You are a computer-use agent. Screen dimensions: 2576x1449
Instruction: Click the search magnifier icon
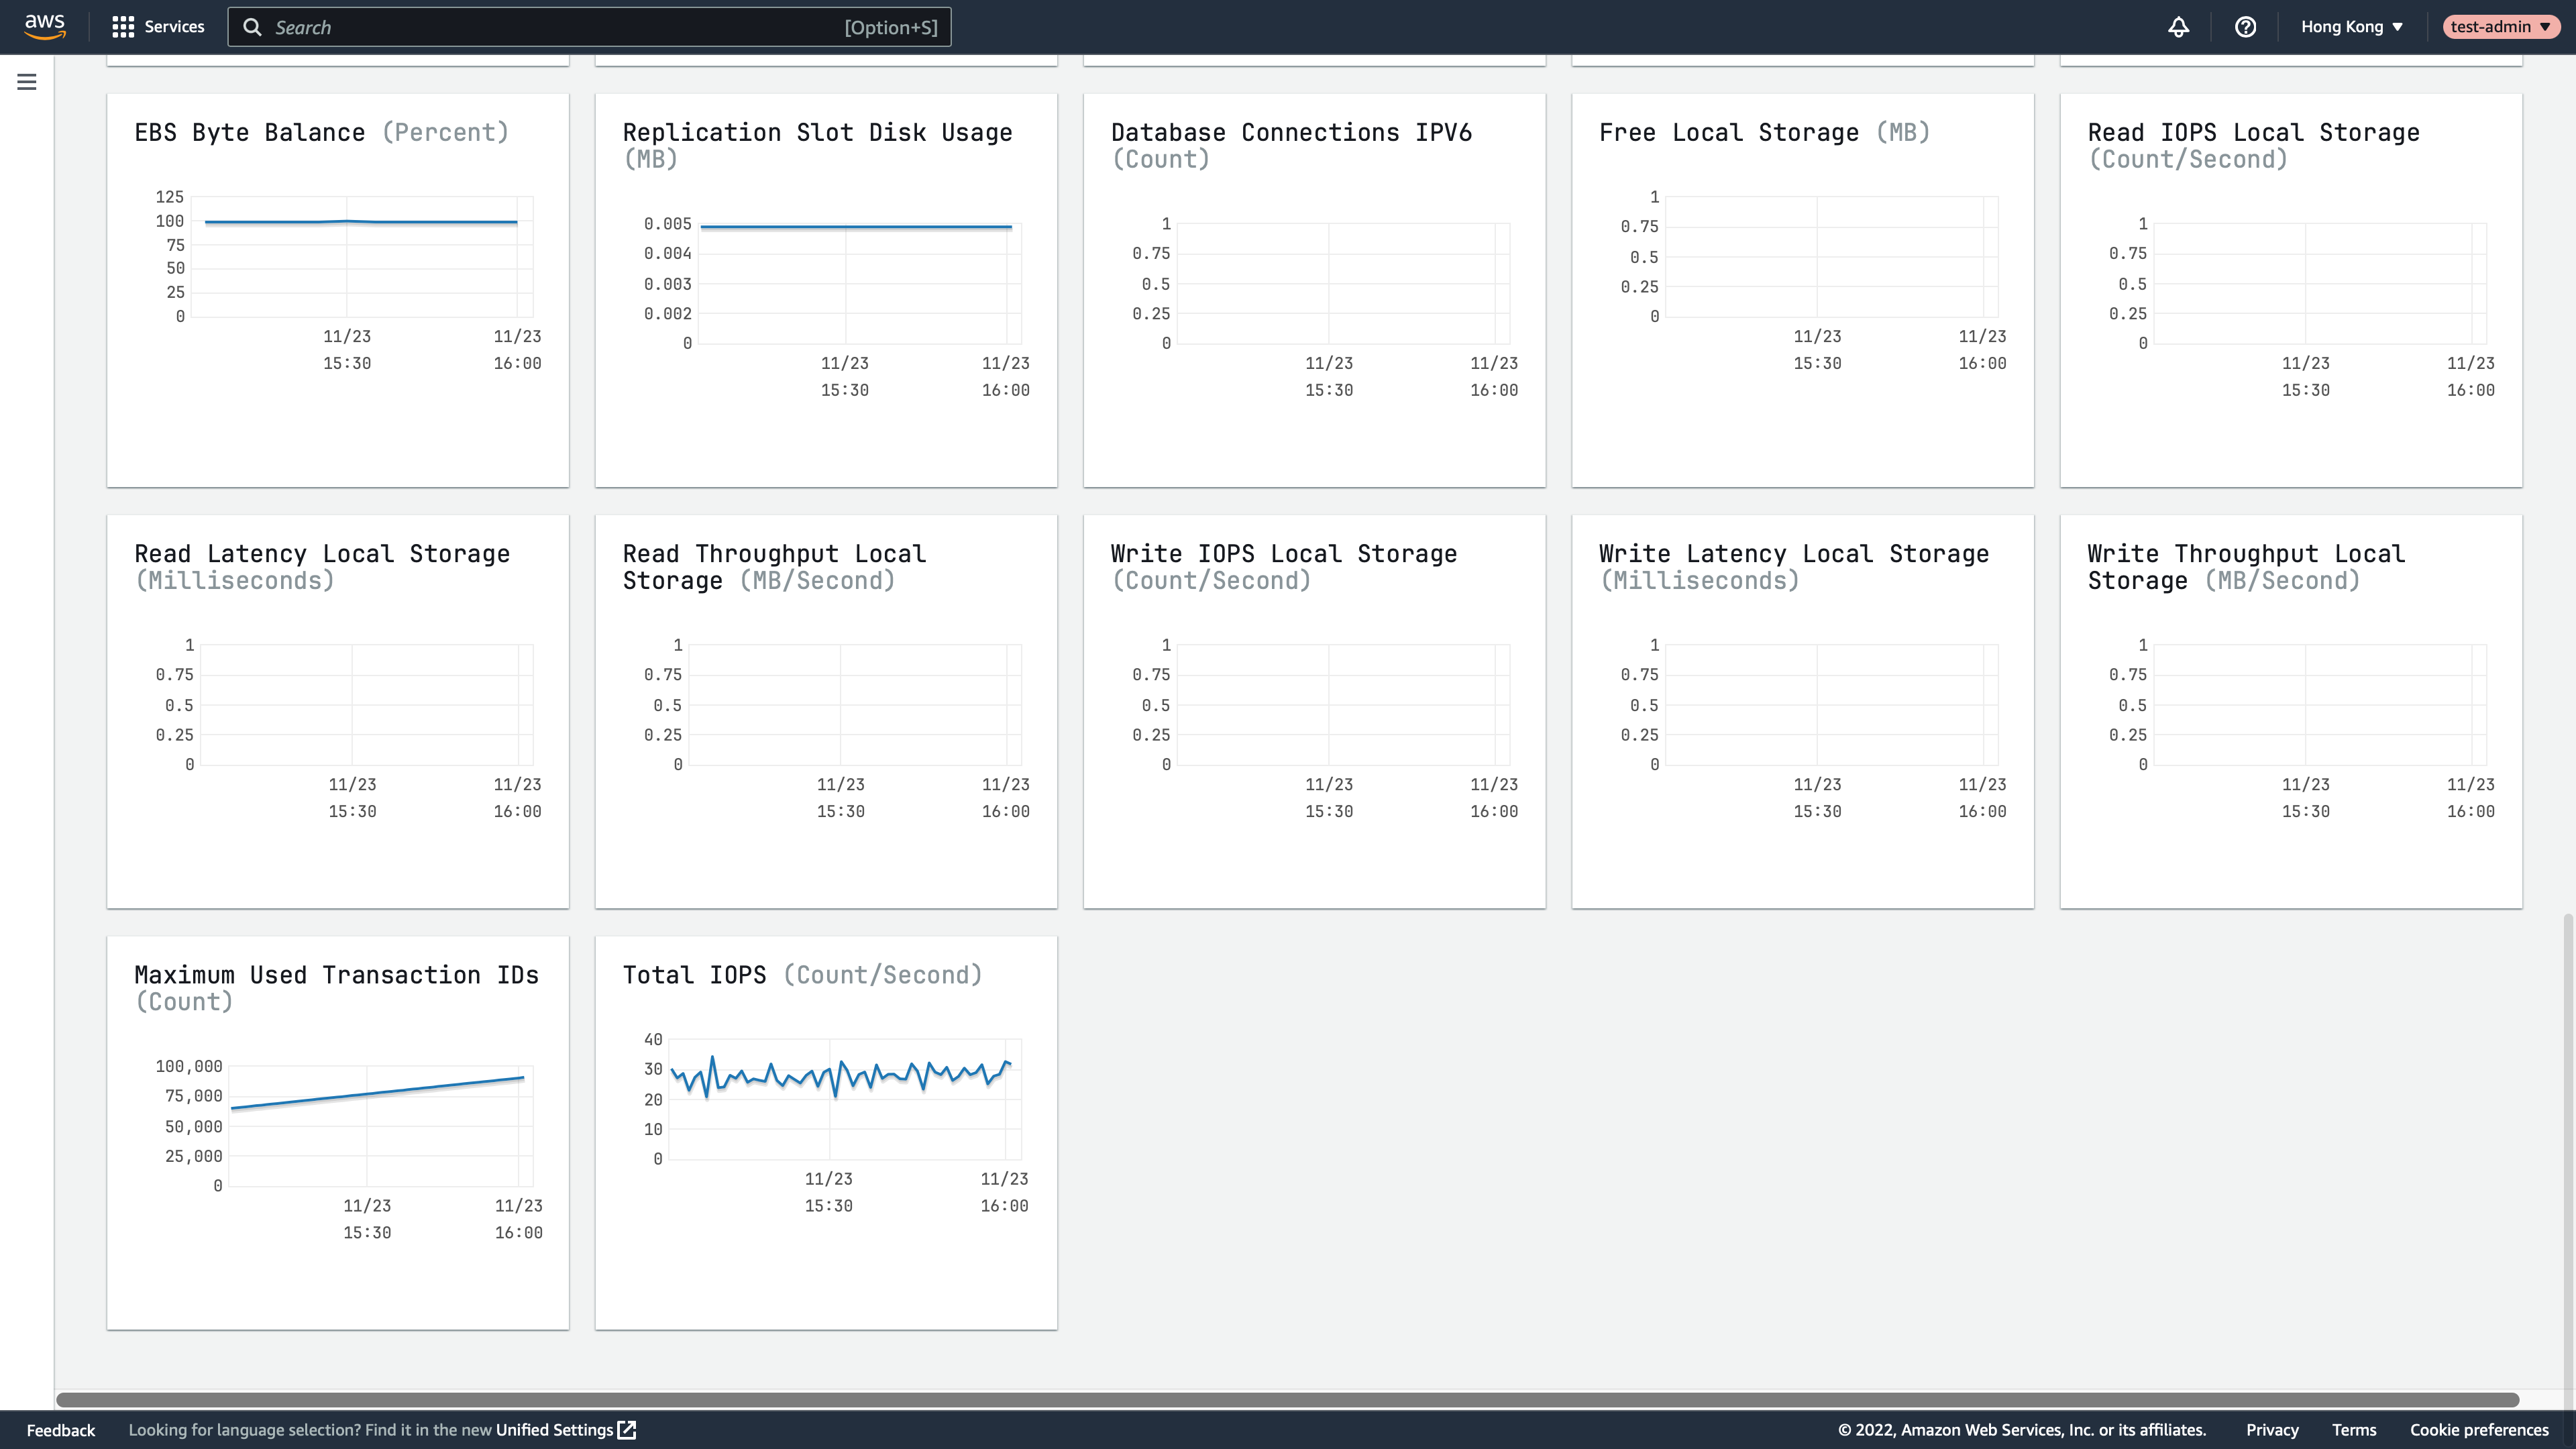point(253,27)
